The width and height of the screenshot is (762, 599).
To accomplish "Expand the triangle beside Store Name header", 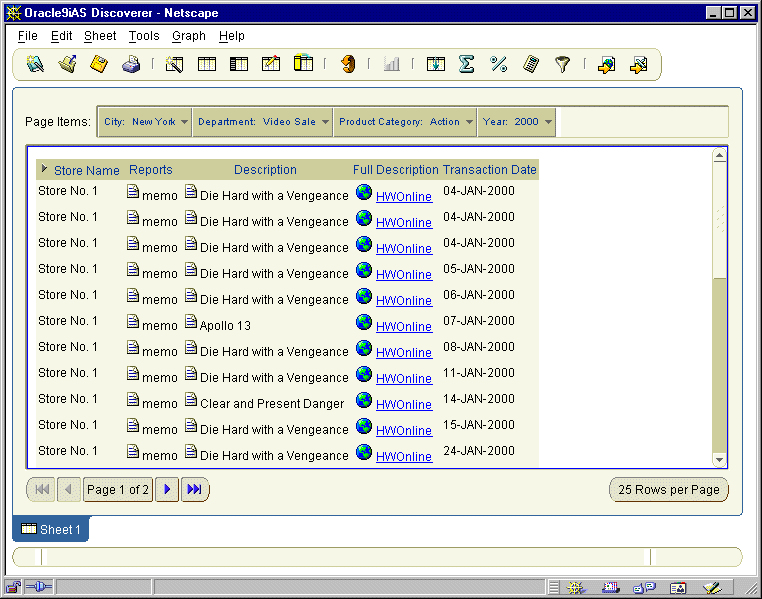I will pyautogui.click(x=44, y=169).
